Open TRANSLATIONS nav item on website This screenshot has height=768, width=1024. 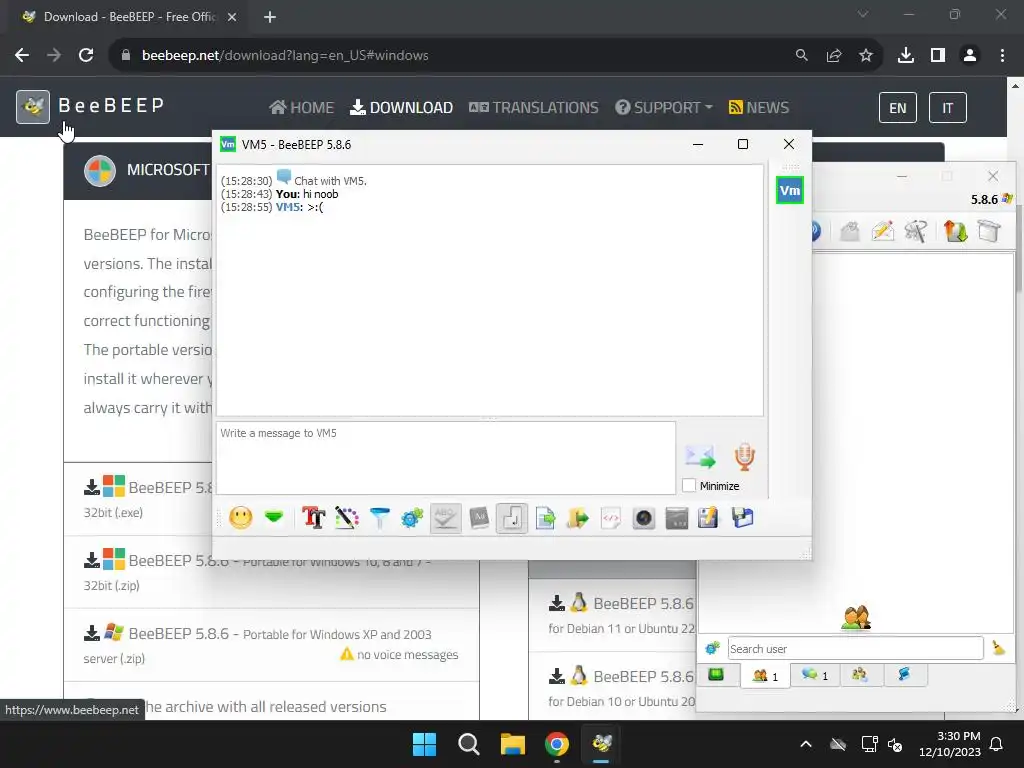[x=534, y=108]
